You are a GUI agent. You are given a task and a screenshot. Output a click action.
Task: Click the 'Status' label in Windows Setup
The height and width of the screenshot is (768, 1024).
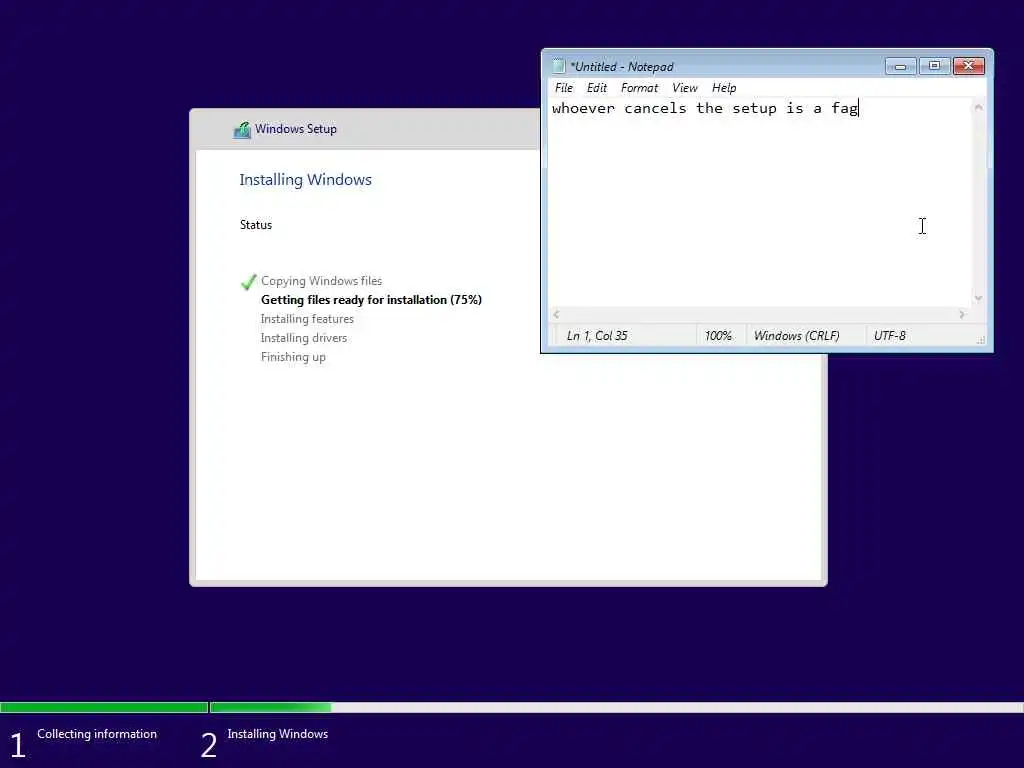(255, 225)
